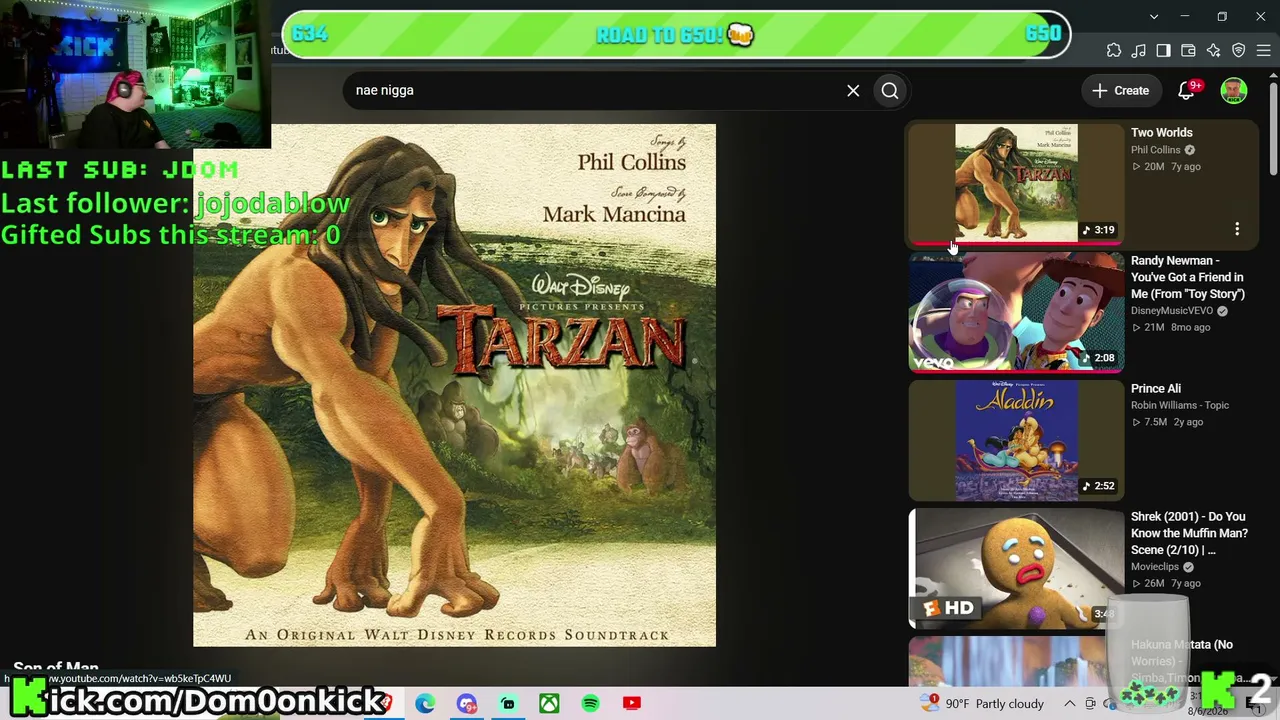This screenshot has height=720, width=1280.
Task: Clear the YouTube search box text
Action: point(853,91)
